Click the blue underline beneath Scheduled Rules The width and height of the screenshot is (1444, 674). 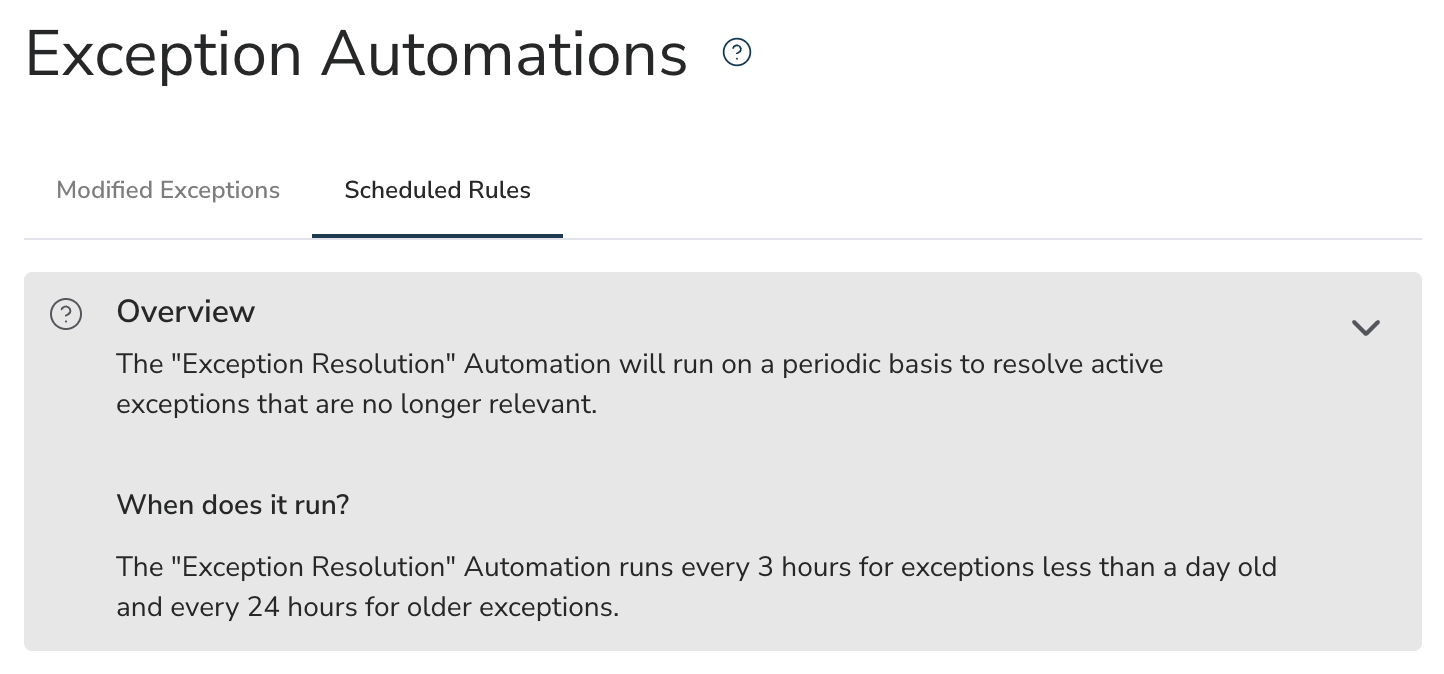point(437,236)
